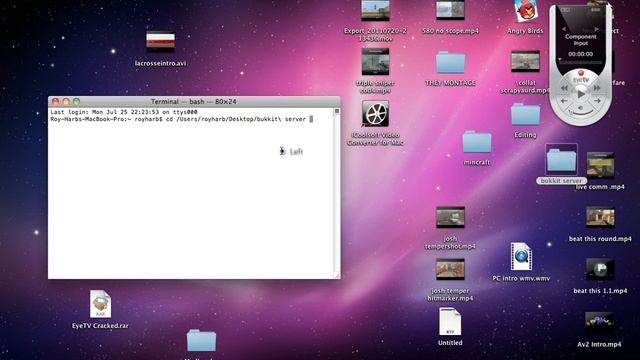Select the Editing folder

[x=525, y=114]
